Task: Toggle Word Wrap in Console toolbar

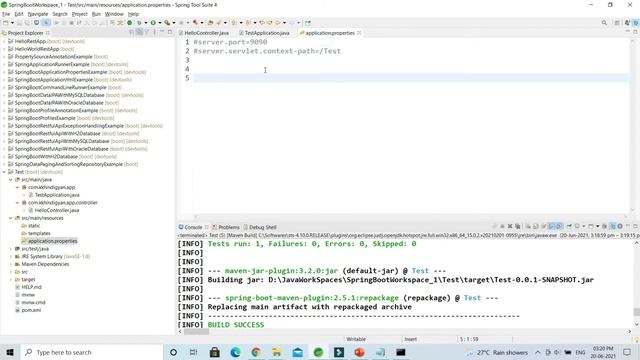Action: click(x=544, y=227)
